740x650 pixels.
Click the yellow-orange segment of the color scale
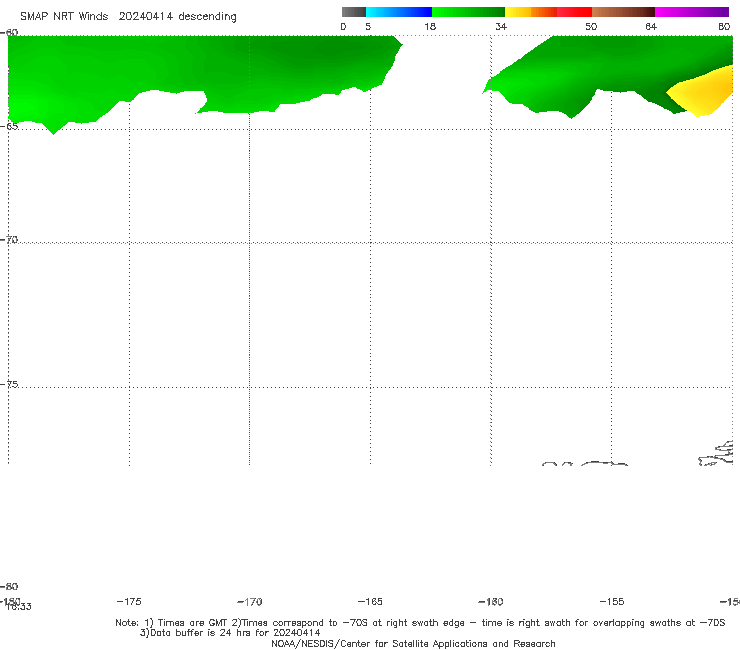click(531, 12)
